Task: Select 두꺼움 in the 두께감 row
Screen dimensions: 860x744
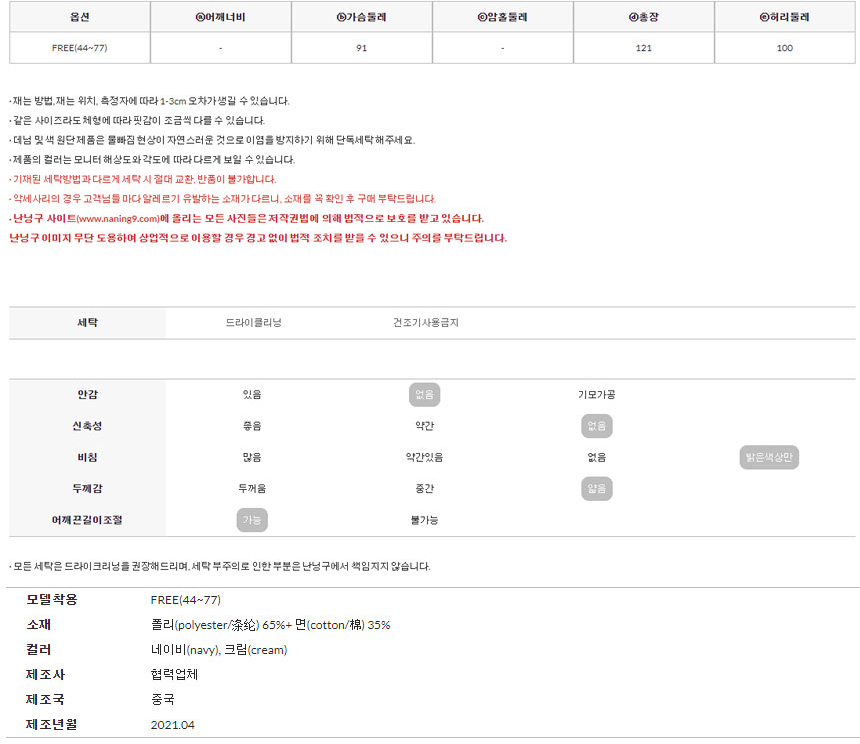Action: click(x=252, y=489)
